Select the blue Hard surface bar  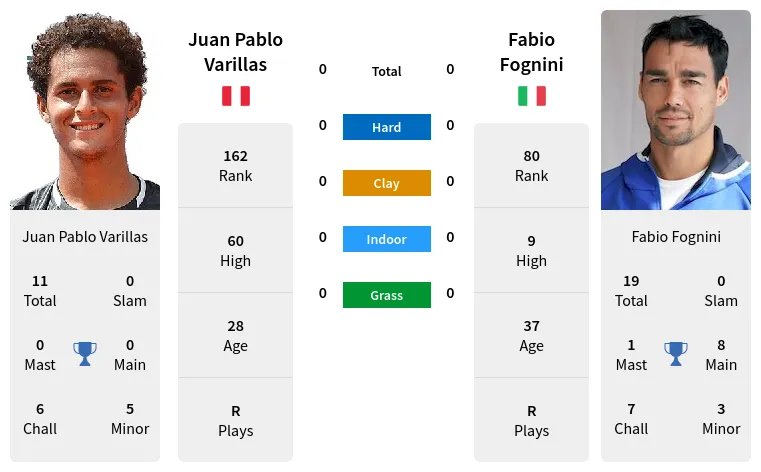click(x=387, y=127)
